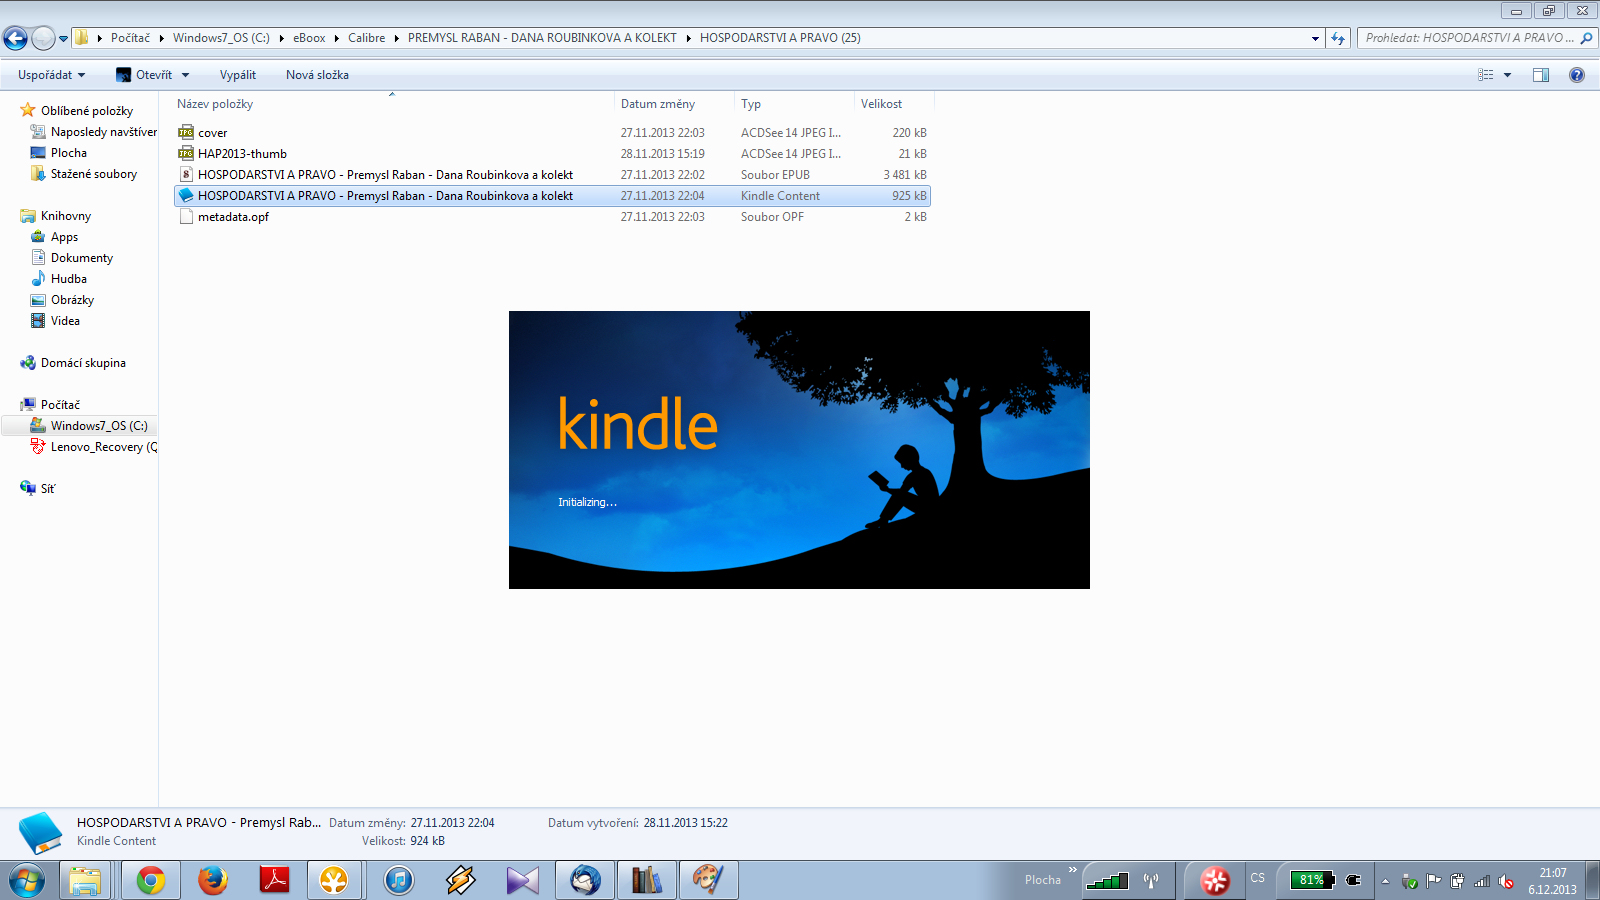Viewport: 1600px width, 900px height.
Task: Click Kindle book icon in details pane
Action: pyautogui.click(x=41, y=832)
